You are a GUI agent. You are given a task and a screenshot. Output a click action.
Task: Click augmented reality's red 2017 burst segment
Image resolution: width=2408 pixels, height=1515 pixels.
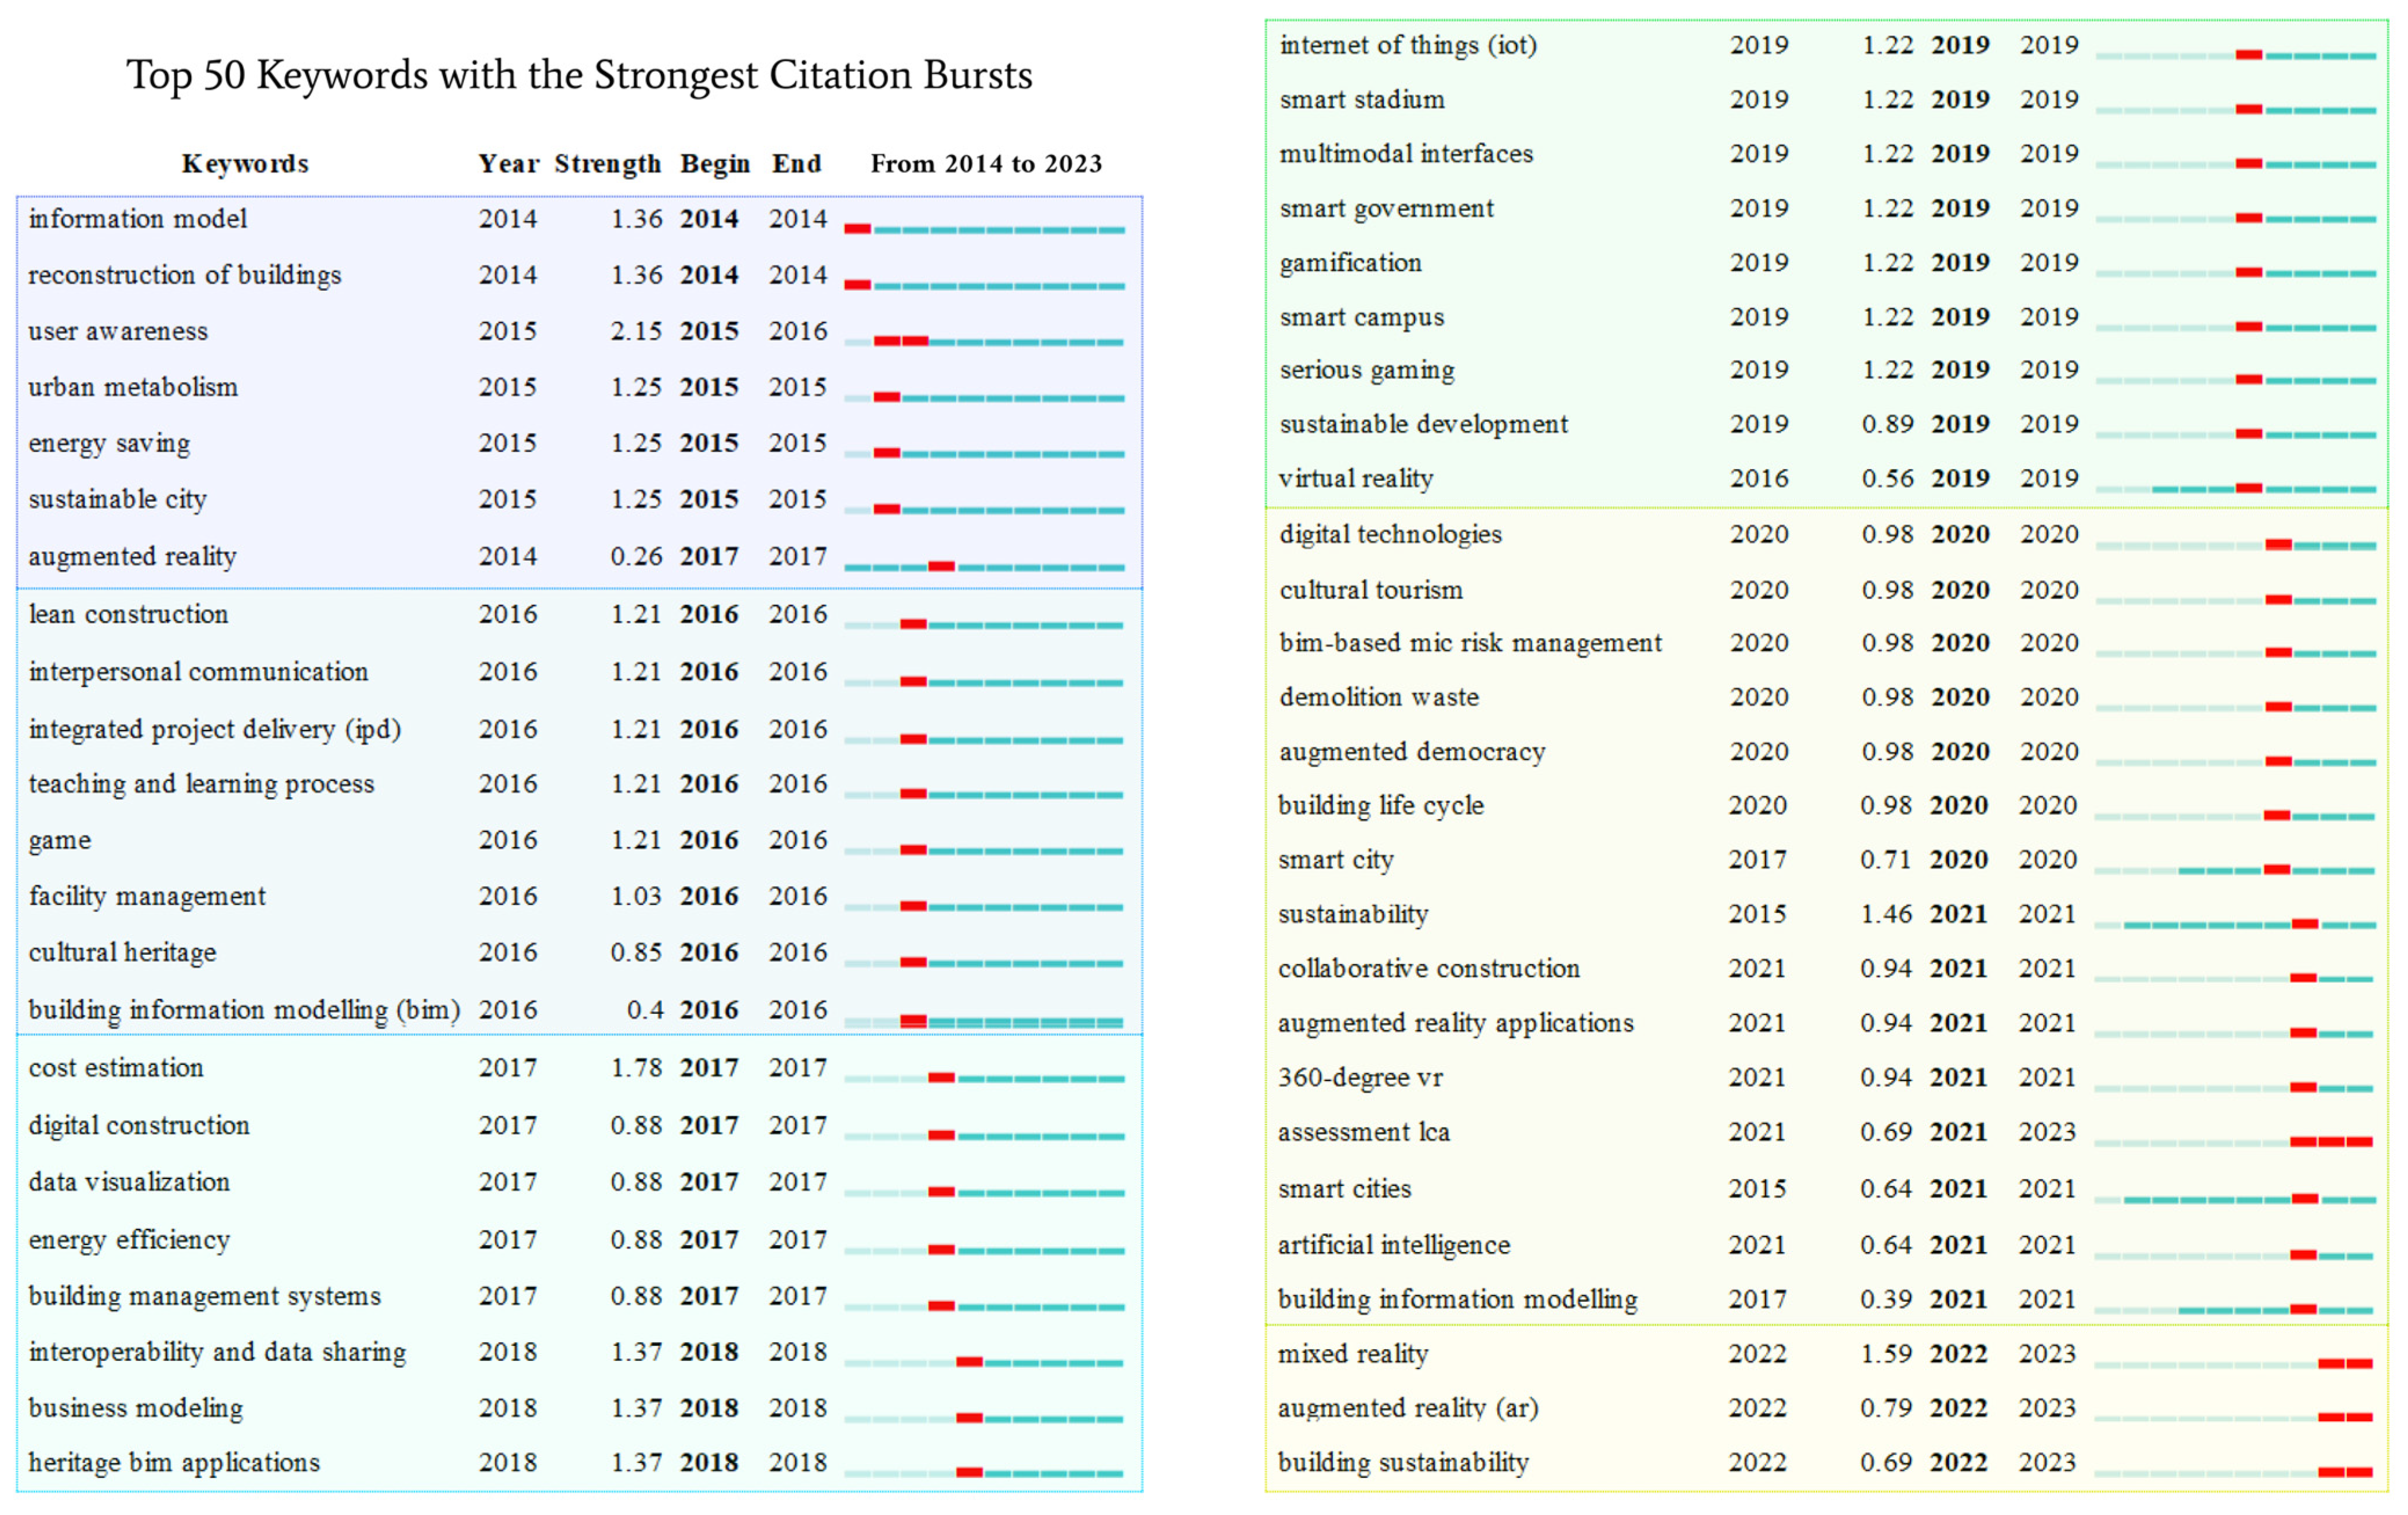941,566
